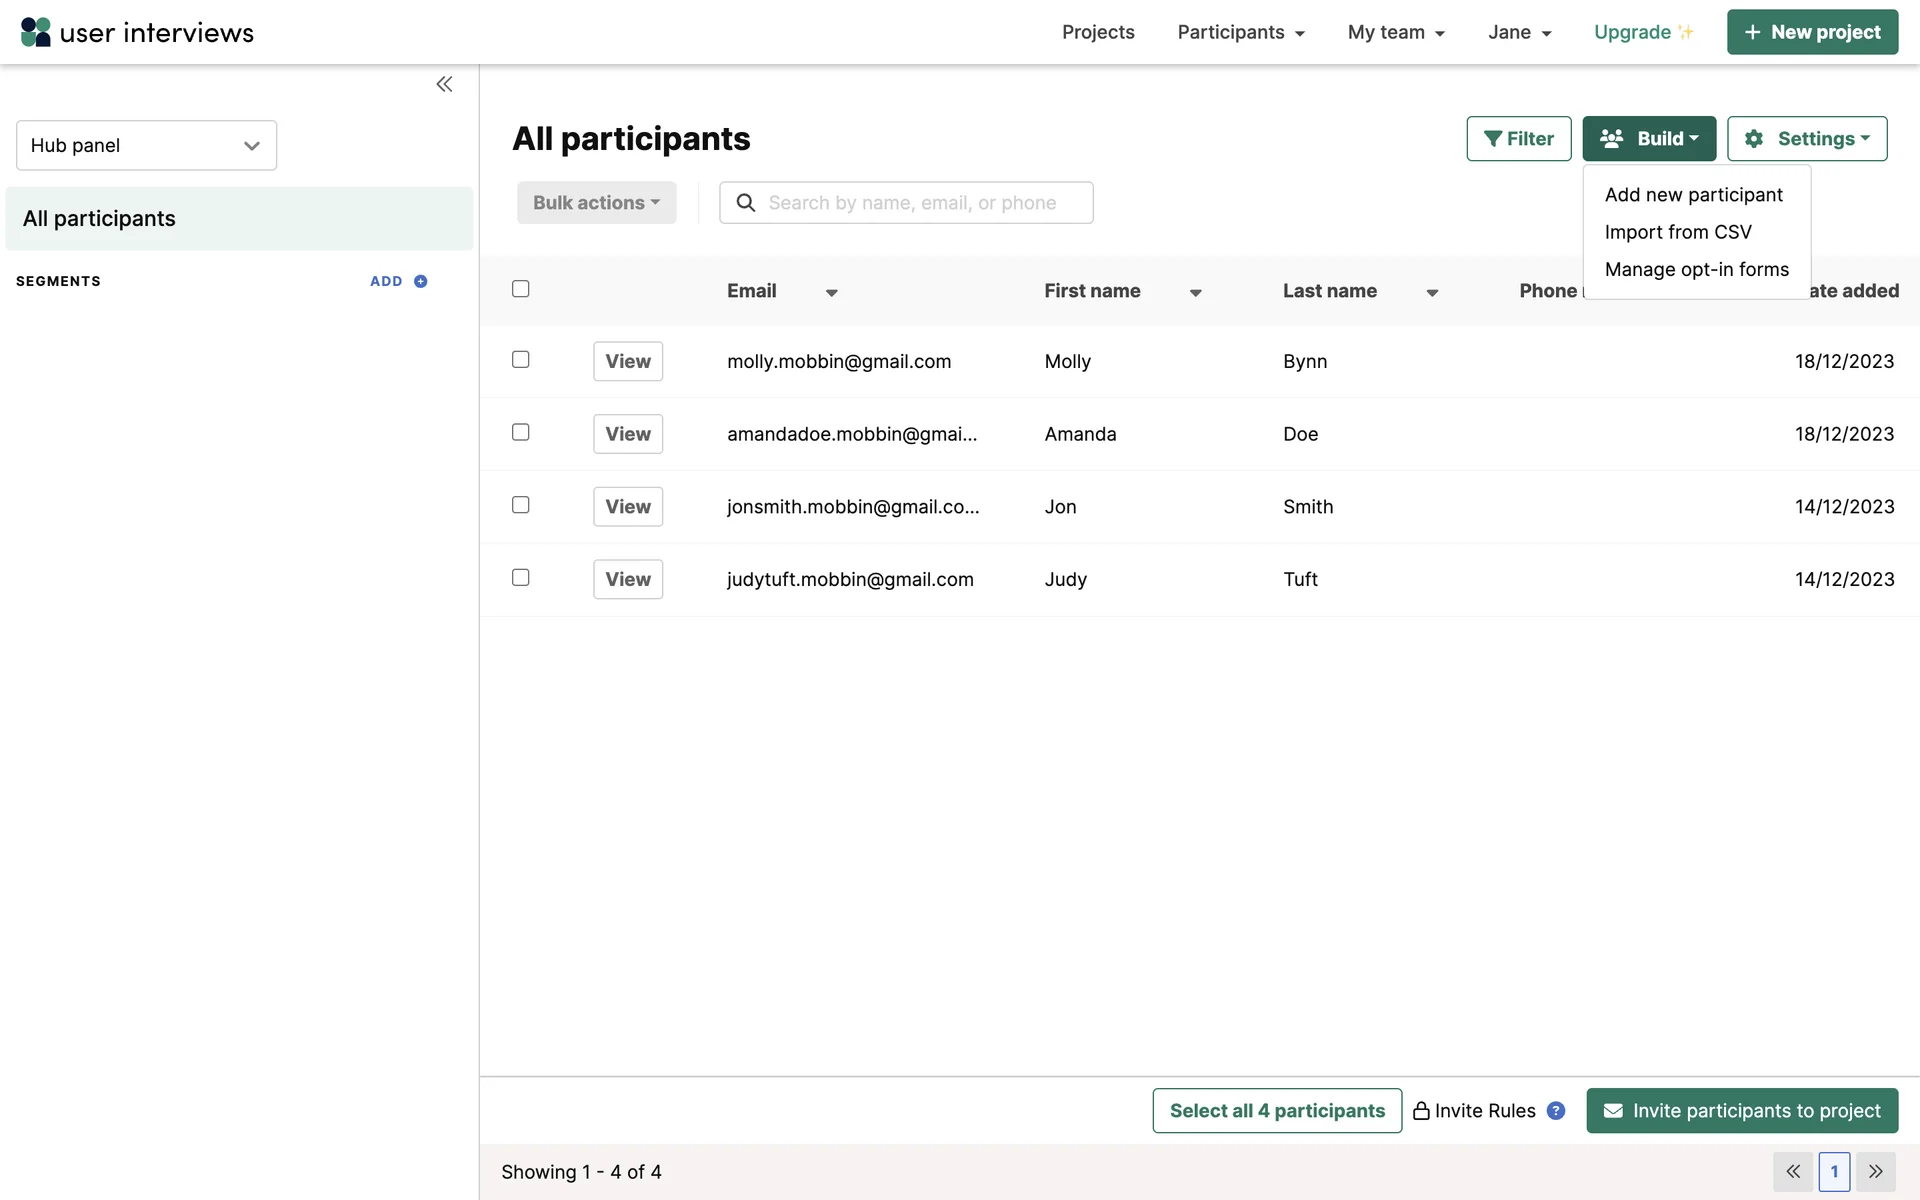The height and width of the screenshot is (1200, 1920).
Task: Click Invite participants to project button
Action: [1742, 1110]
